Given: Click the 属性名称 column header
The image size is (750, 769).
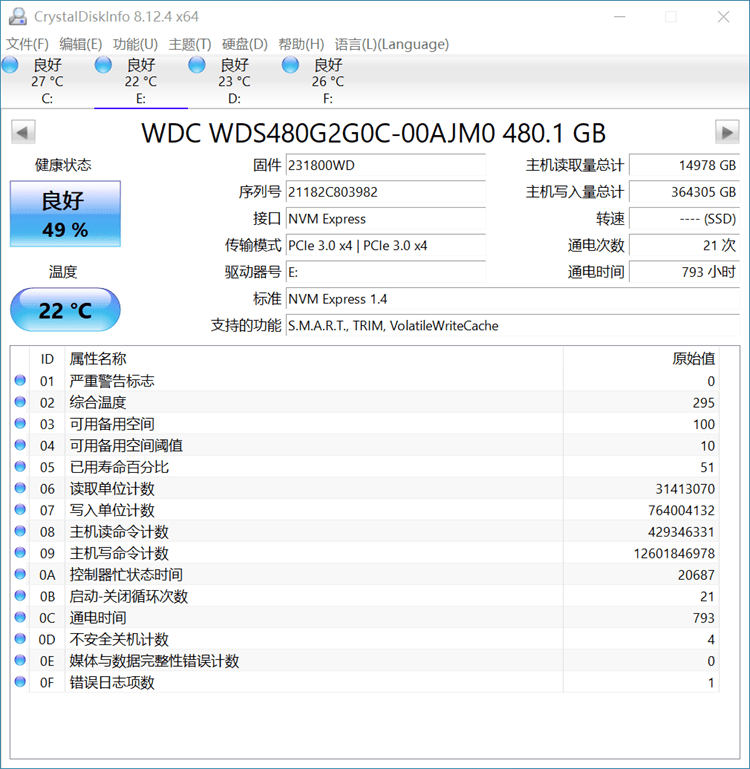Looking at the screenshot, I should pyautogui.click(x=314, y=359).
